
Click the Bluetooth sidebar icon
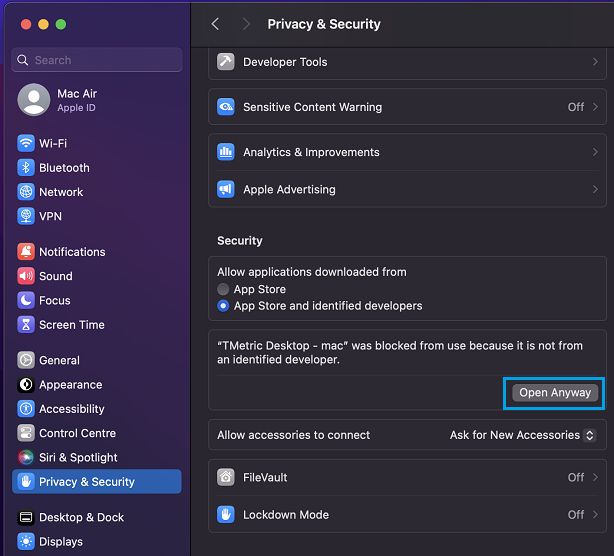(26, 168)
